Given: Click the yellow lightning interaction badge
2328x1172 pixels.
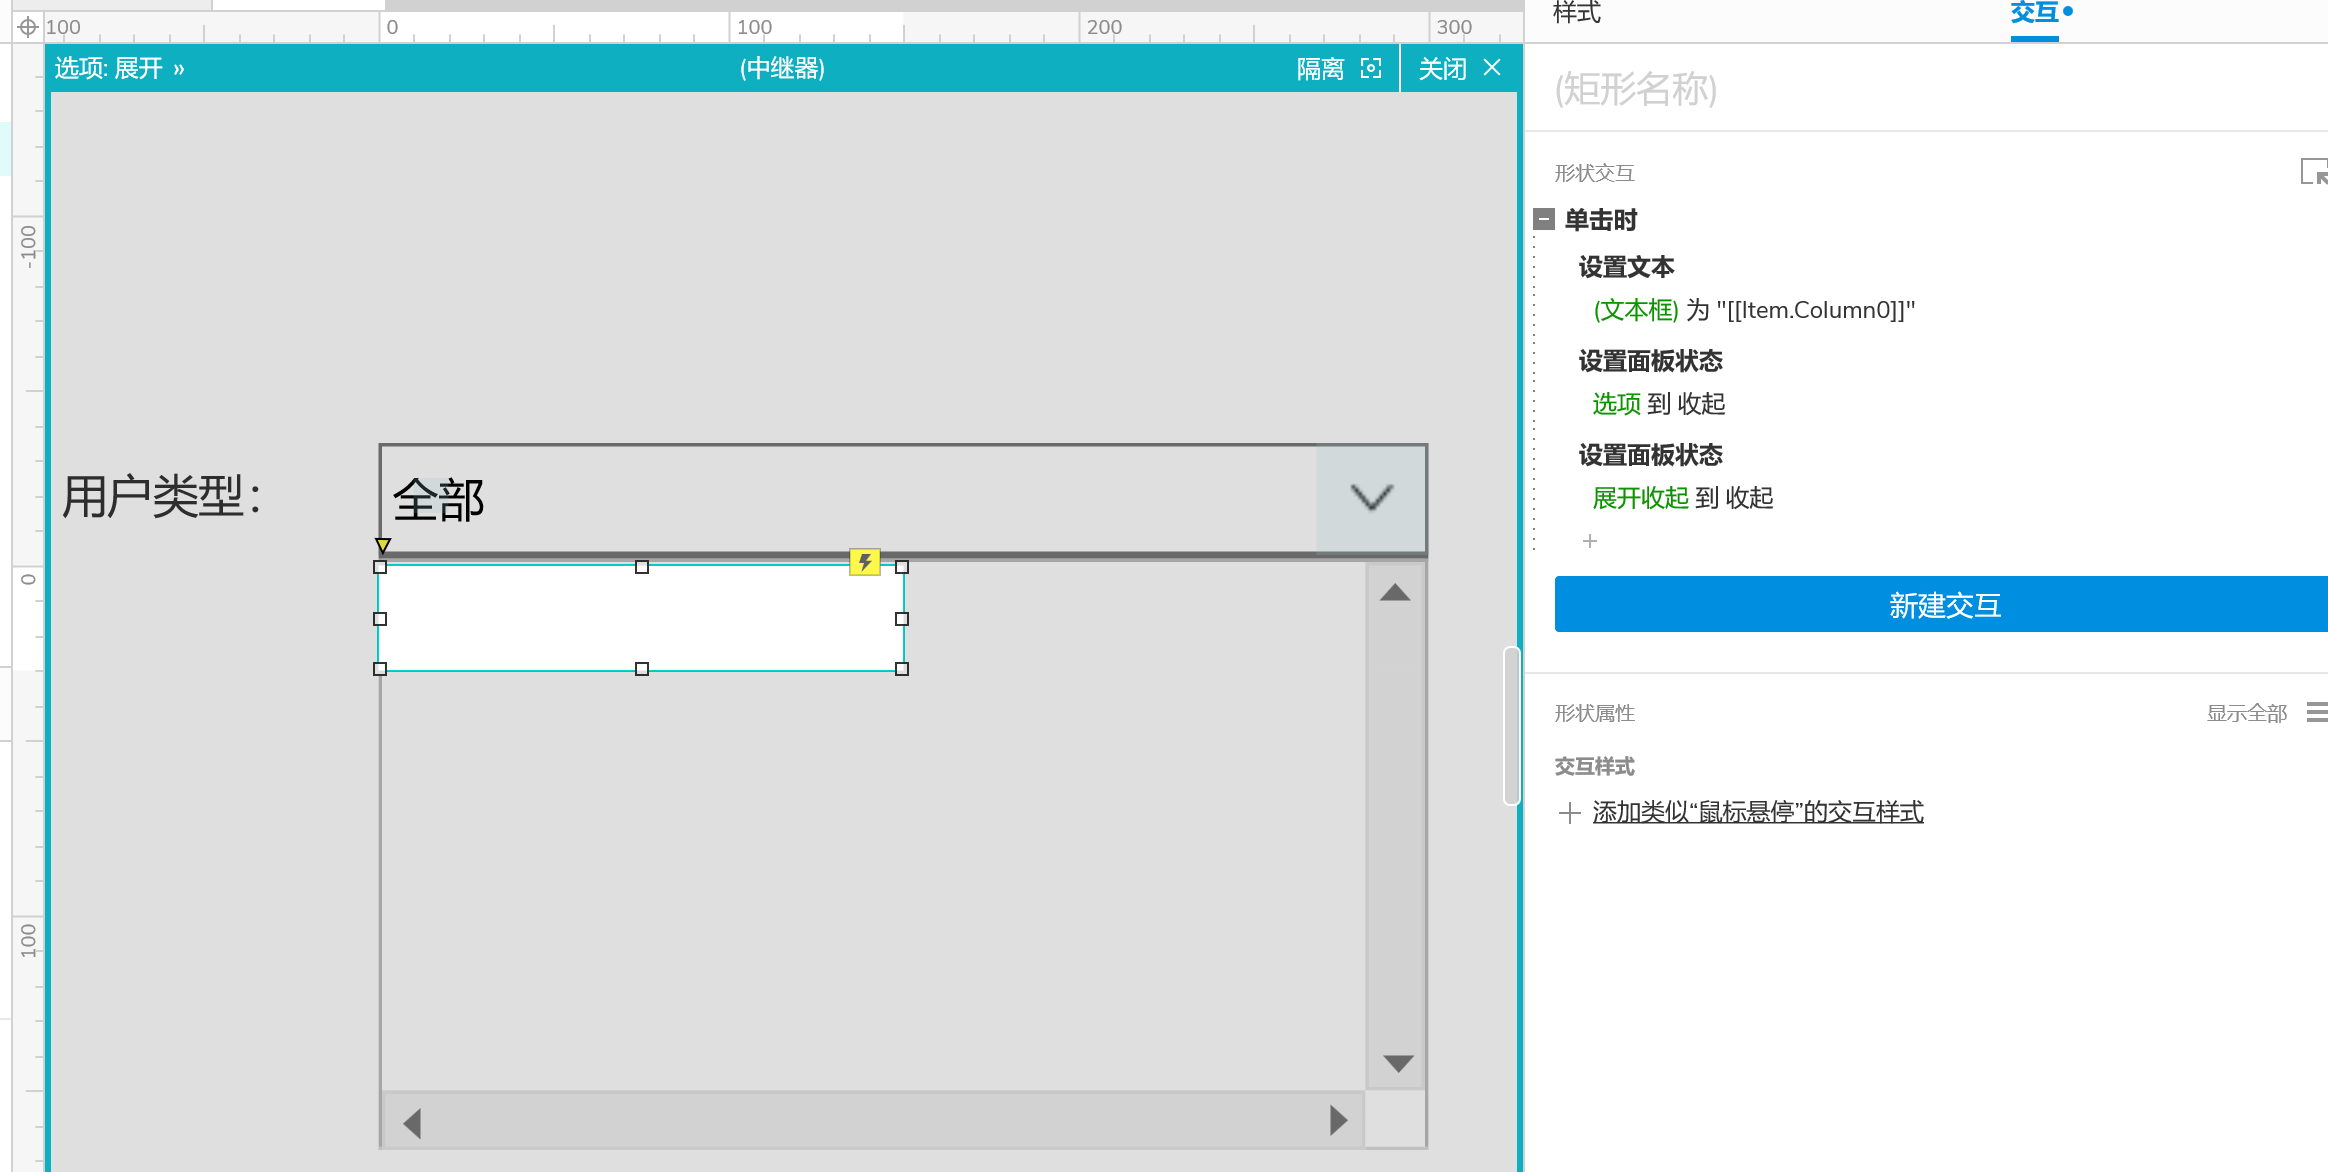Looking at the screenshot, I should click(865, 562).
